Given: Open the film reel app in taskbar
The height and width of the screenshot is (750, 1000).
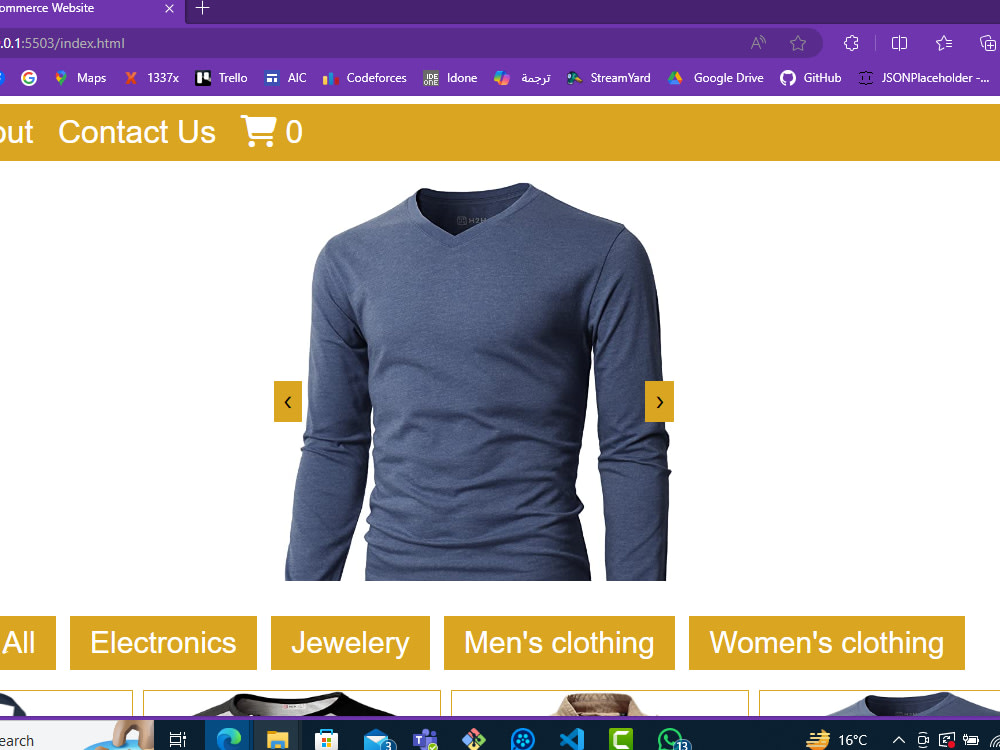Looking at the screenshot, I should [x=522, y=740].
